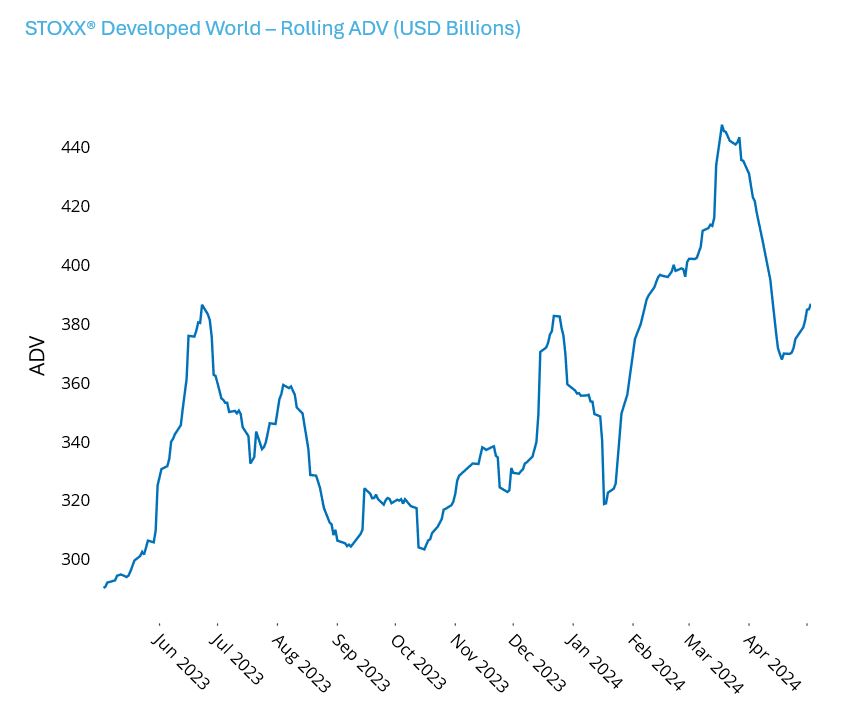
Task: Click the "Jun 2023" x-axis label
Action: (180, 661)
